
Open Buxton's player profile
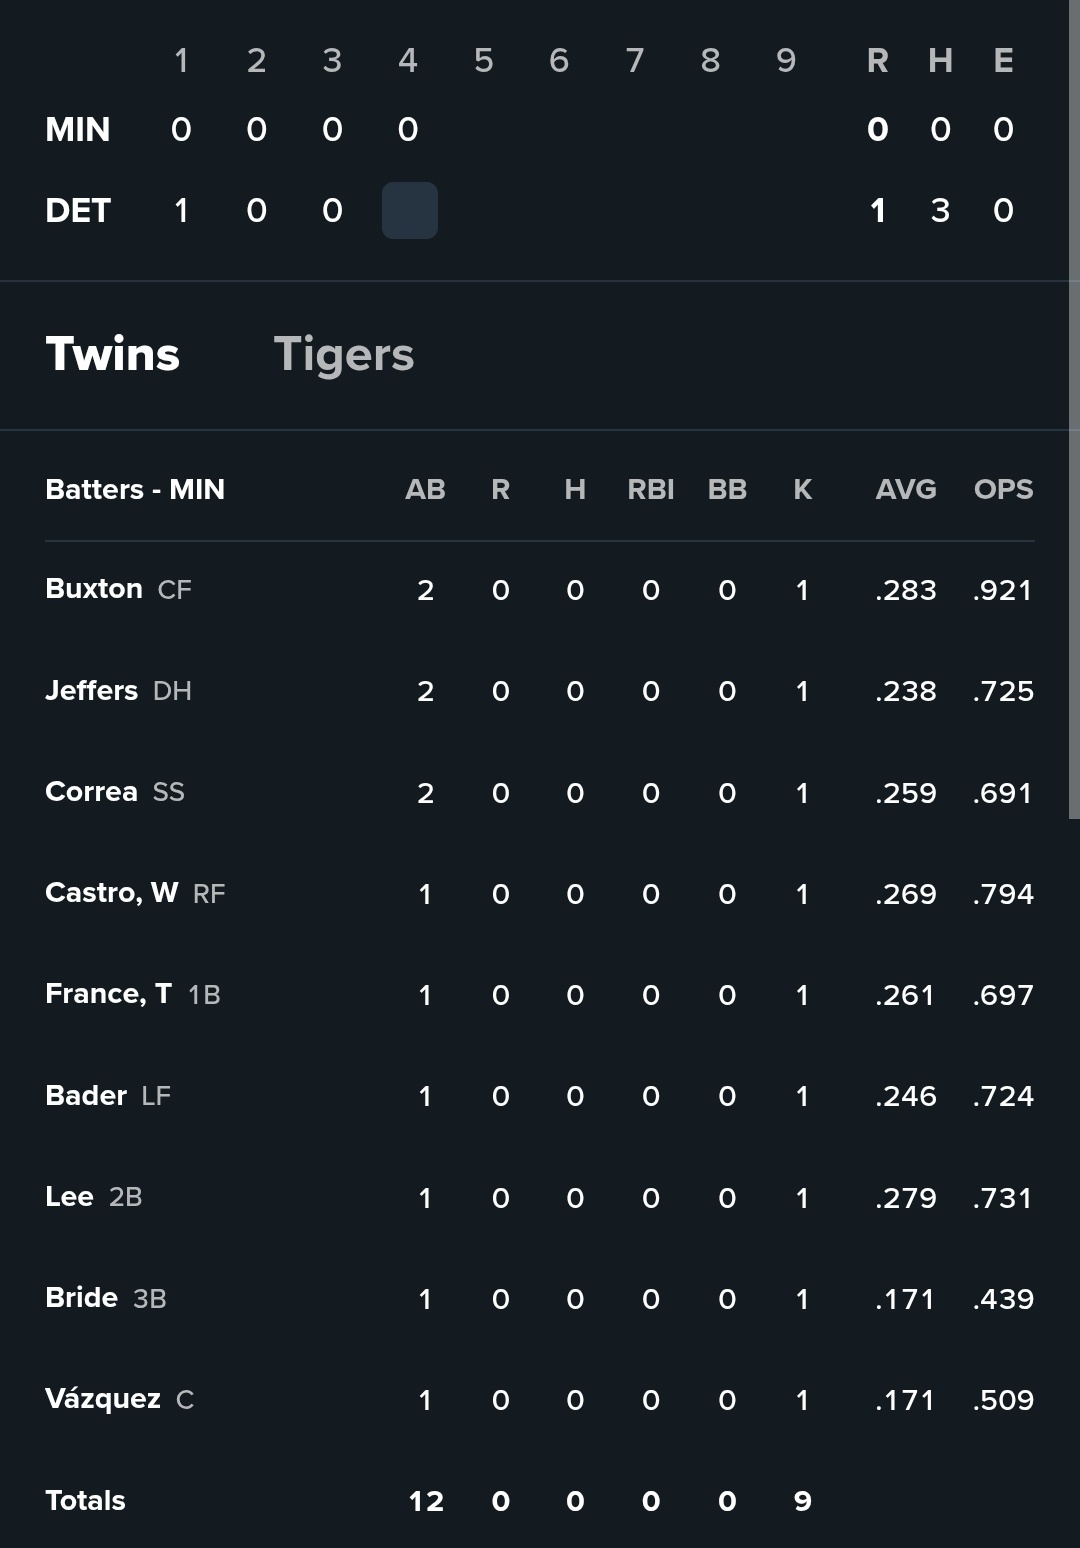click(x=94, y=588)
